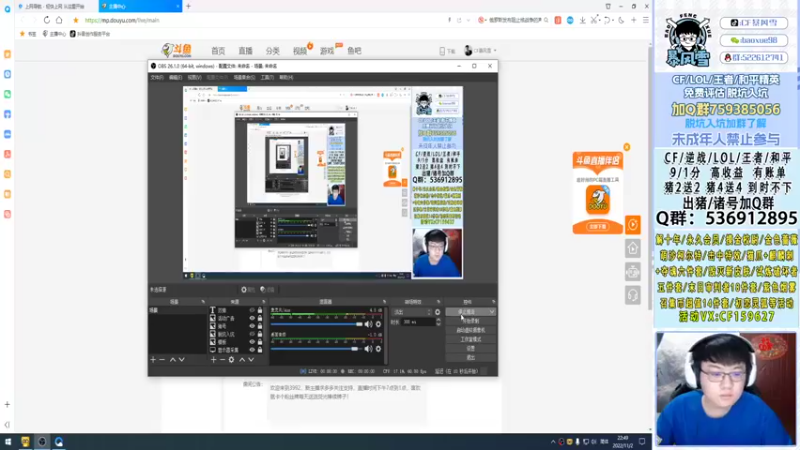Add a new scene with the plus icon
Screen dimensions: 800x450
pos(153,360)
